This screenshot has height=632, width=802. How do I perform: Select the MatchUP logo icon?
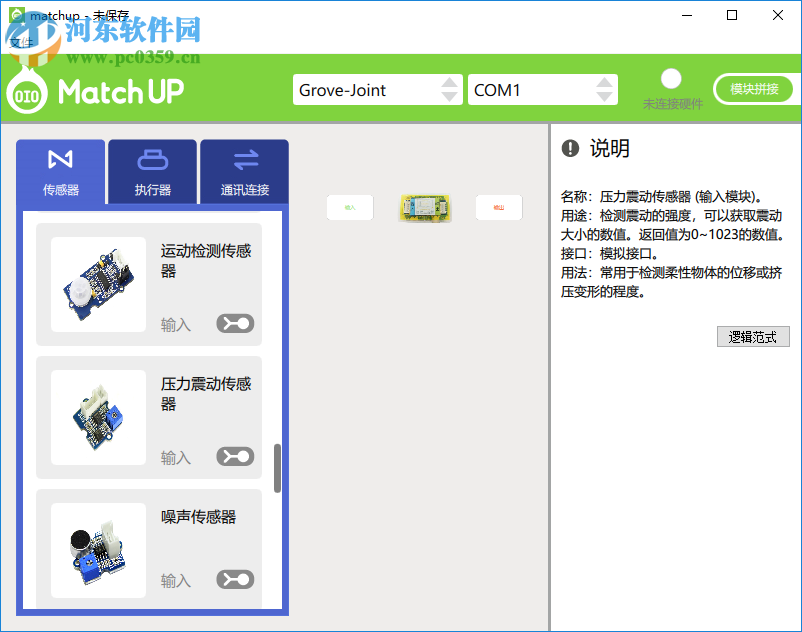pyautogui.click(x=25, y=93)
